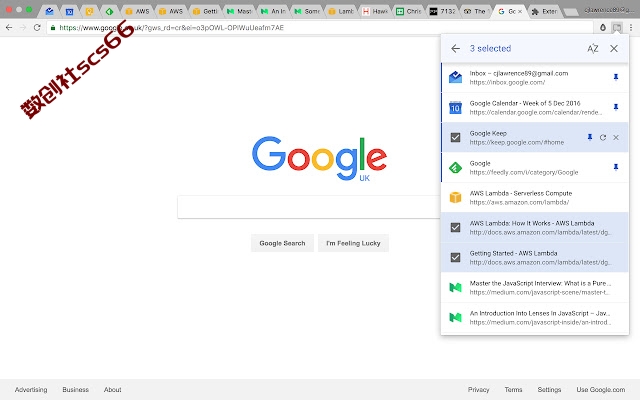Viewport: 640px width, 400px height.
Task: Select the AWS Lambda - Serverless Compute row
Action: [x=535, y=198]
